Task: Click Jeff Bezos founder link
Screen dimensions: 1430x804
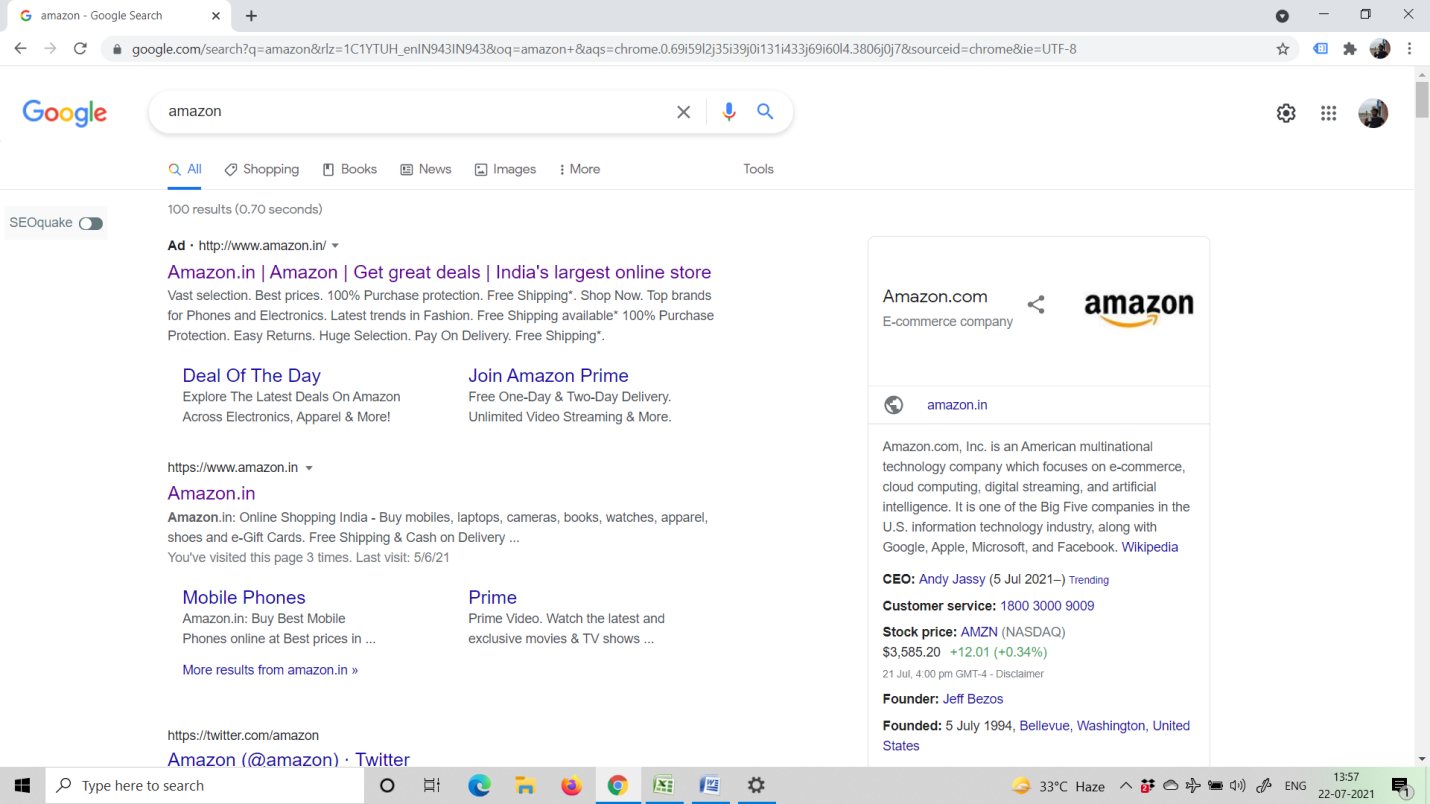Action: [973, 699]
